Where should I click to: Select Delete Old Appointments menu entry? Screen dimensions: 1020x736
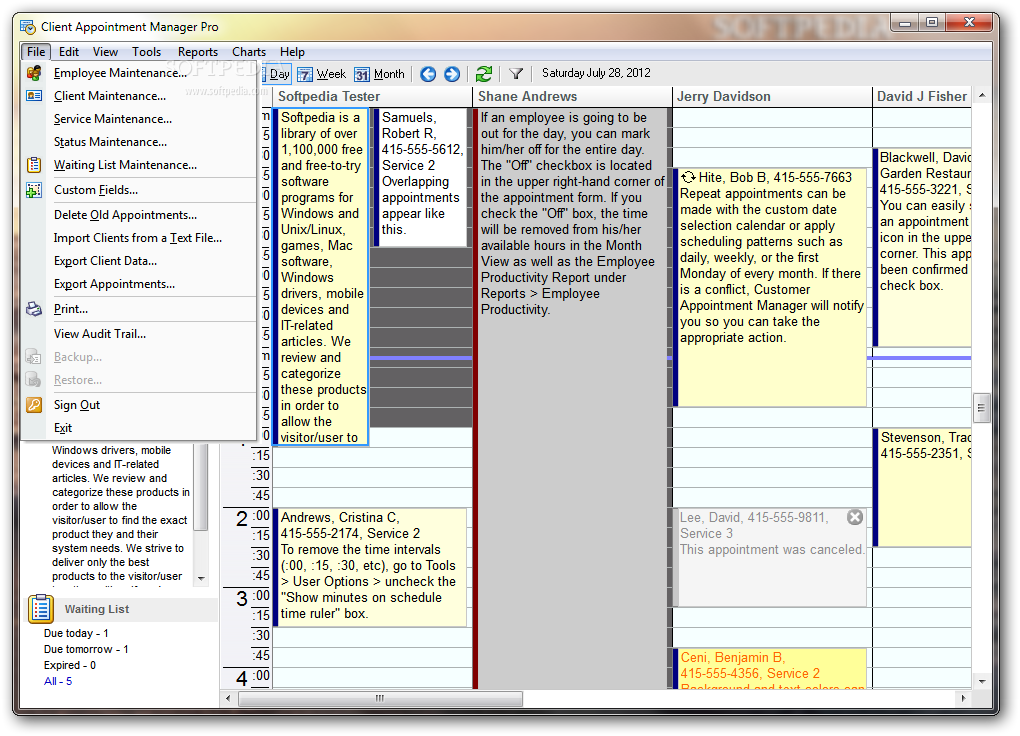click(x=139, y=215)
